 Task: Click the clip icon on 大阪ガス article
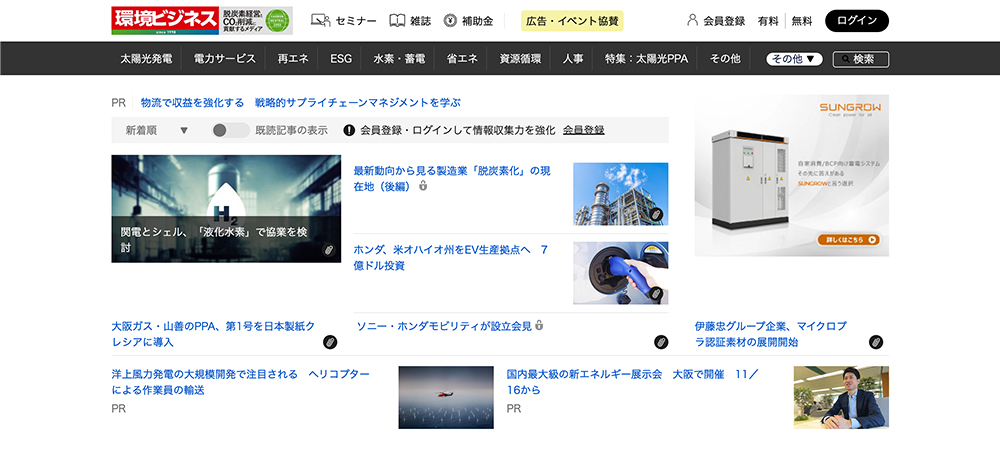click(329, 342)
